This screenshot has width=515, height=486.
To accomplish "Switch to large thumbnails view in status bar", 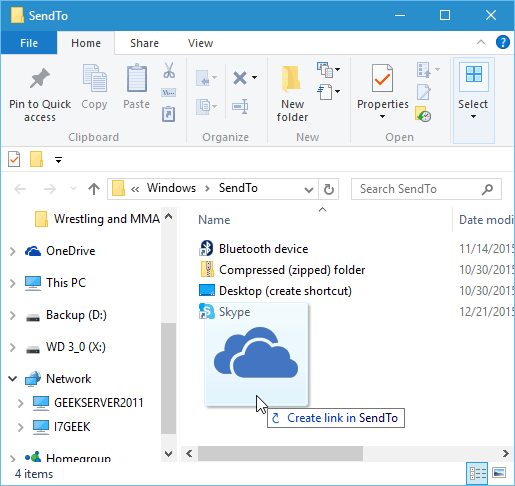I will pyautogui.click(x=499, y=473).
